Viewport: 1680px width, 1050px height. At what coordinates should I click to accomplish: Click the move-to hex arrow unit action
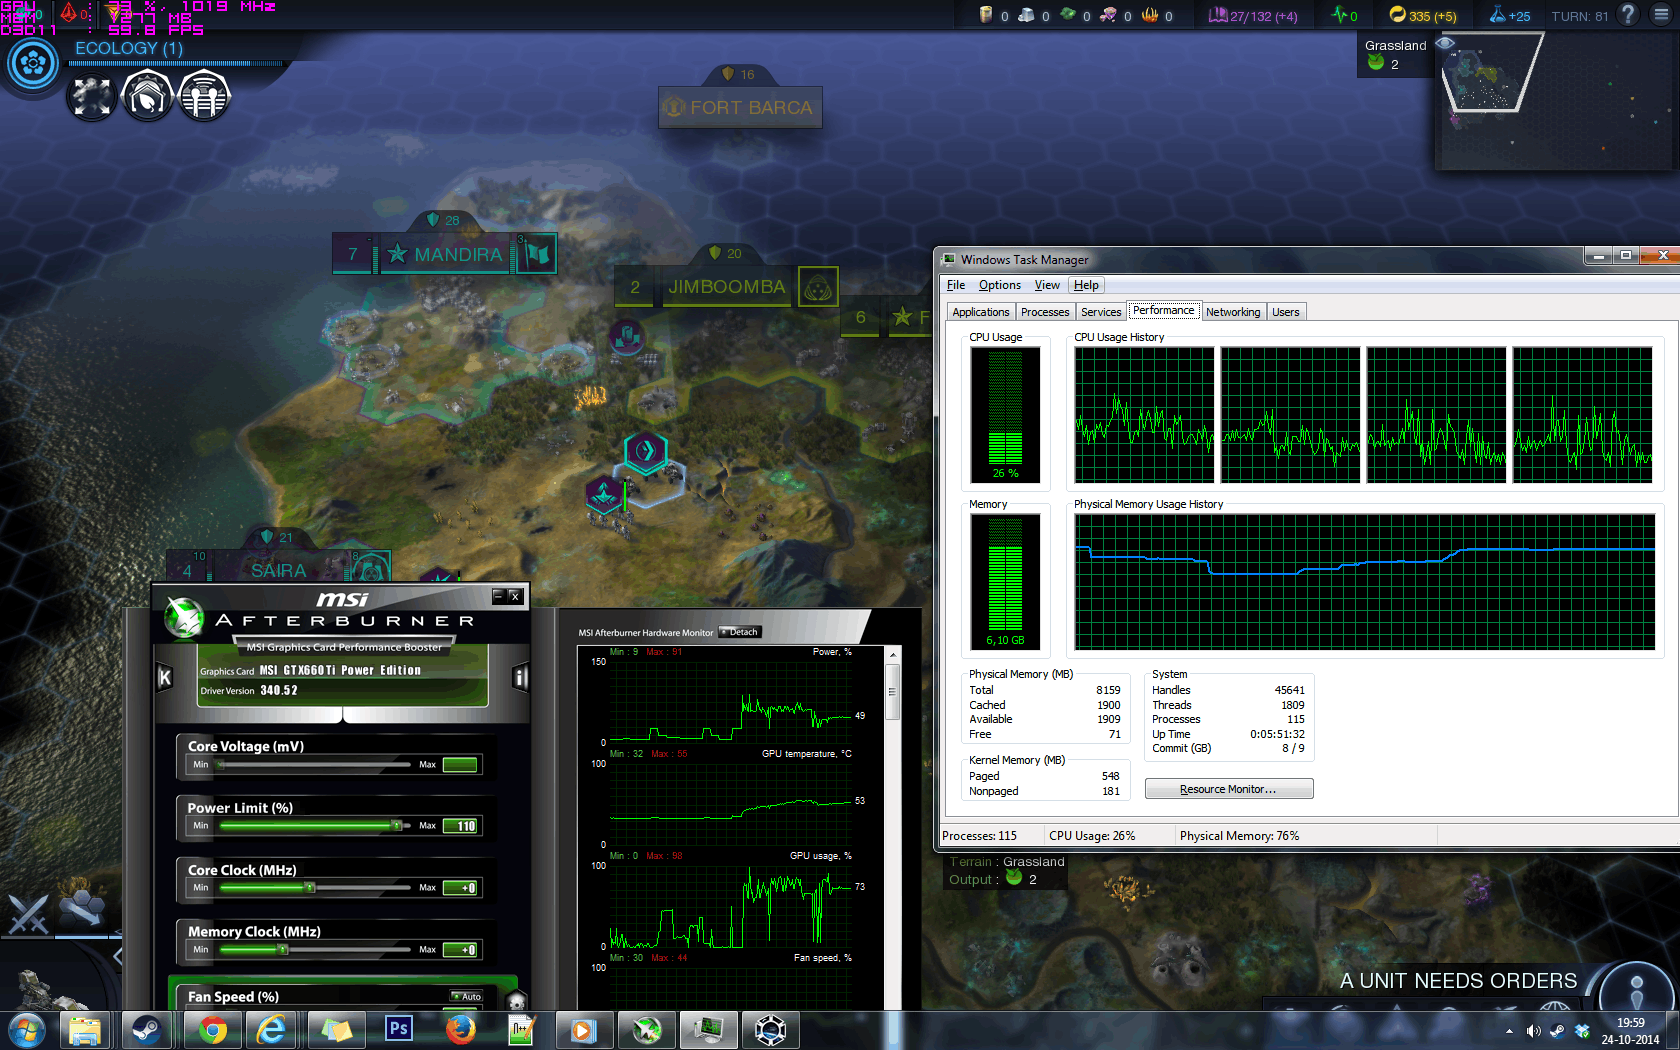[84, 908]
